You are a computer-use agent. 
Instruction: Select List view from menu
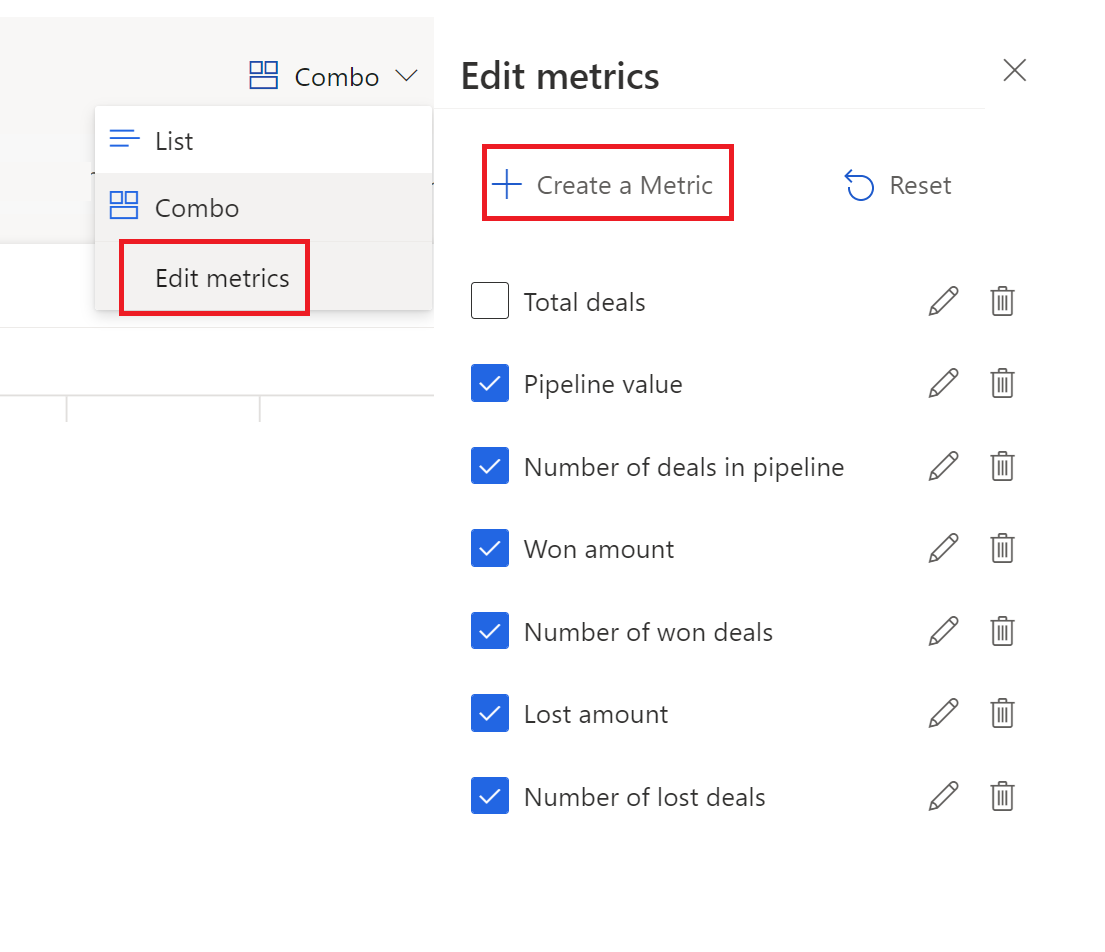point(174,141)
